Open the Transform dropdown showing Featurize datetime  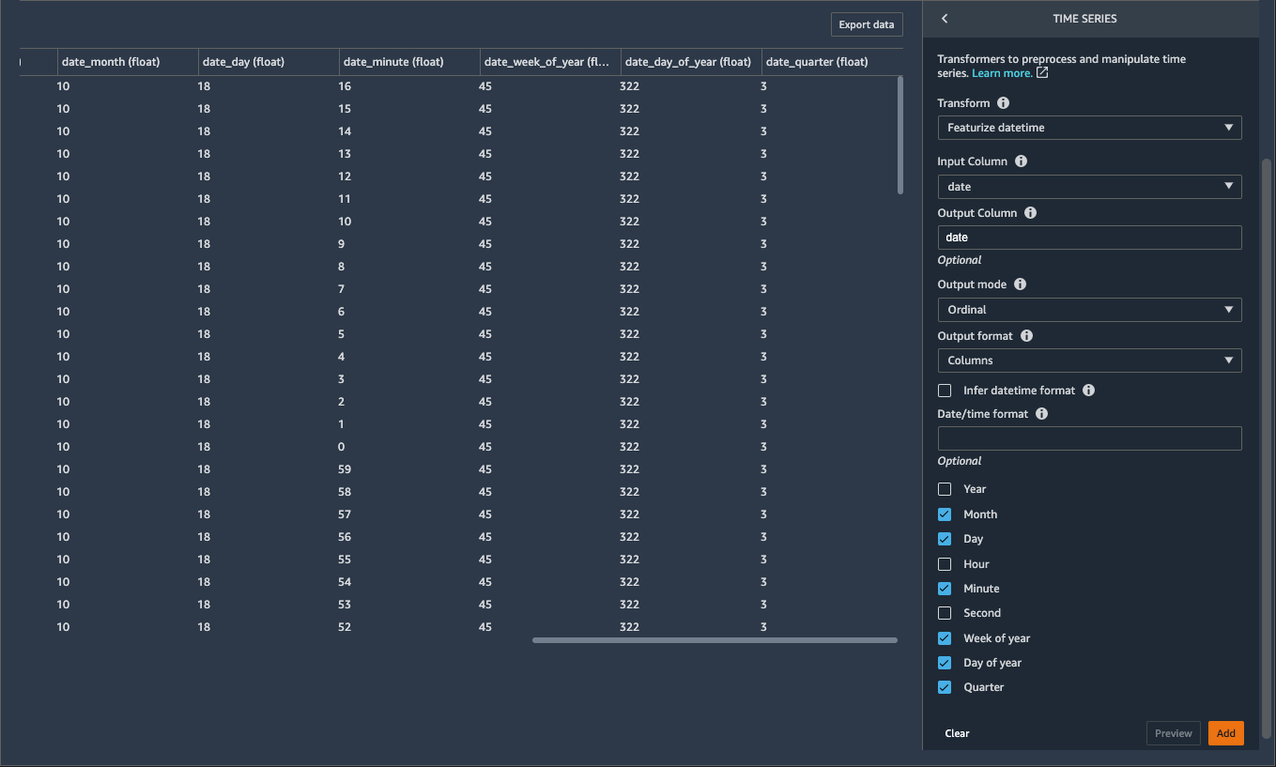pos(1089,127)
